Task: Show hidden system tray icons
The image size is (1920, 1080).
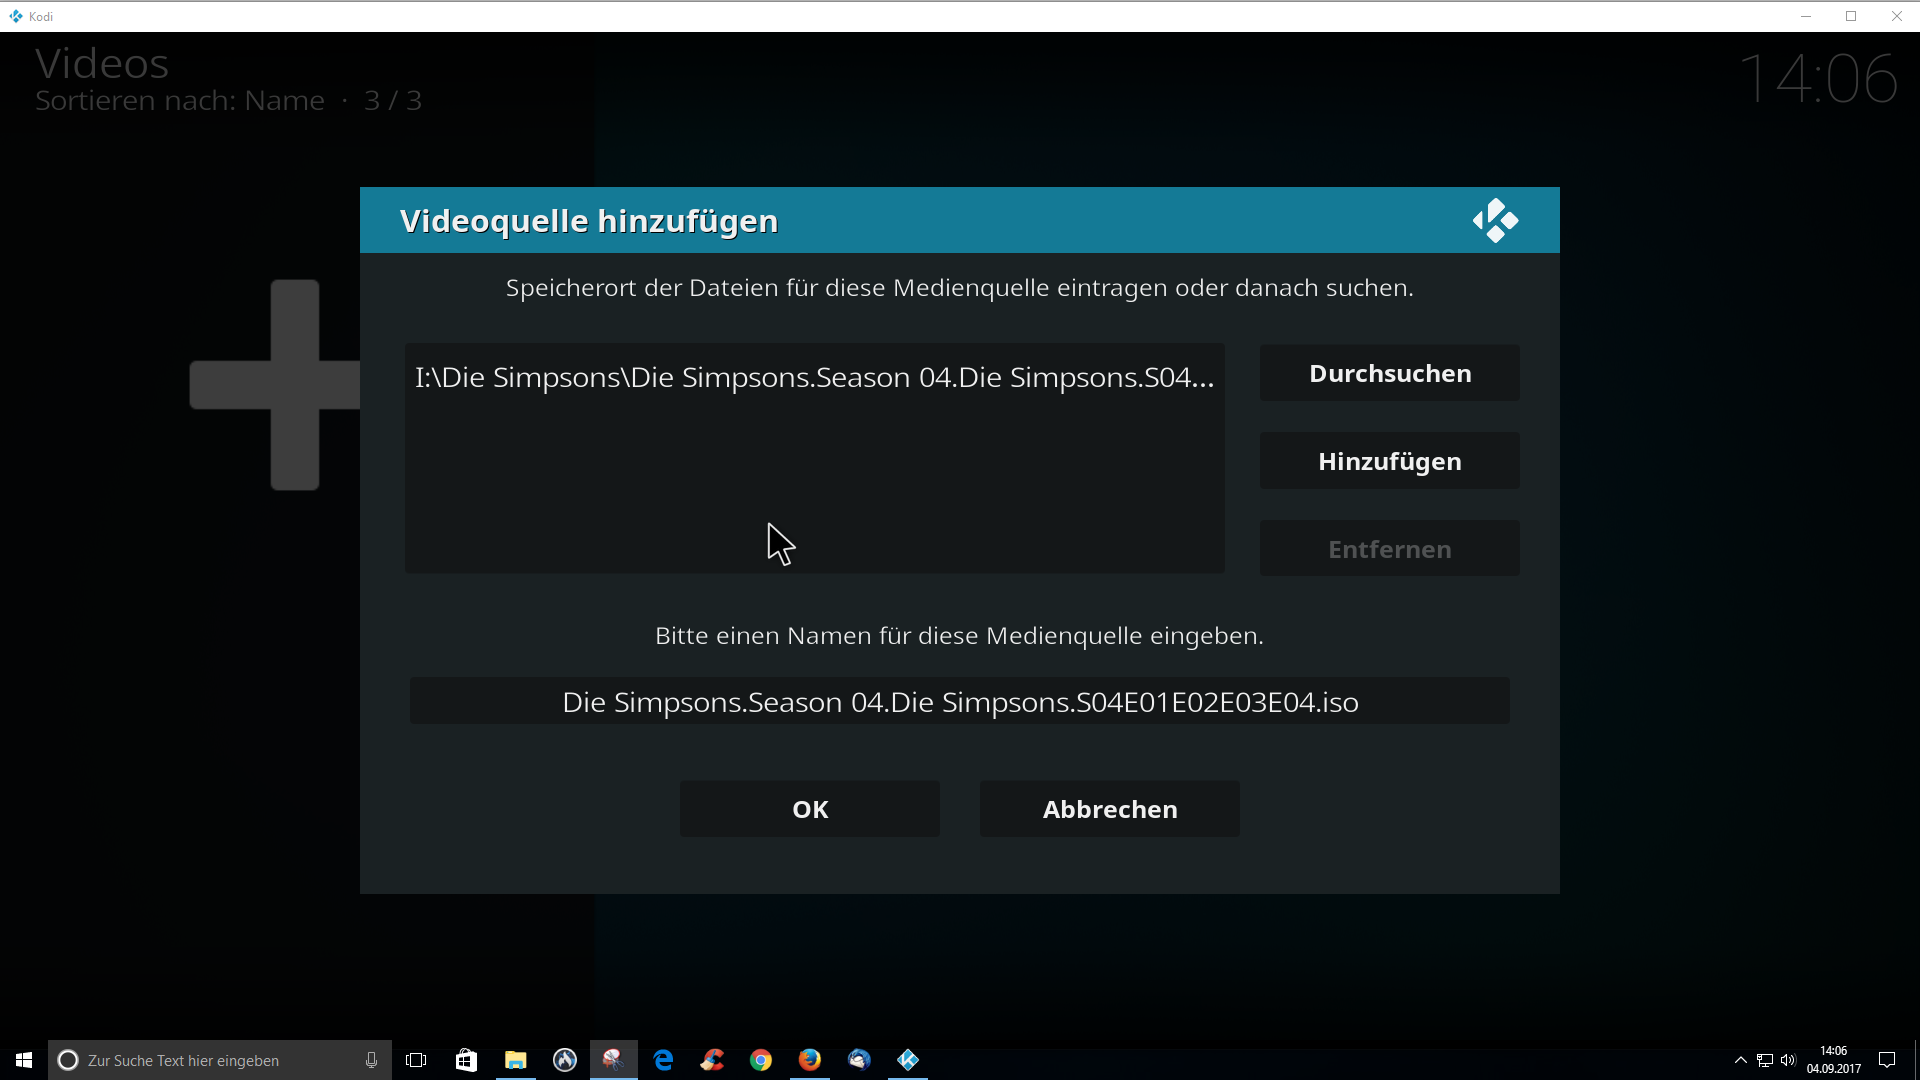Action: [x=1740, y=1060]
